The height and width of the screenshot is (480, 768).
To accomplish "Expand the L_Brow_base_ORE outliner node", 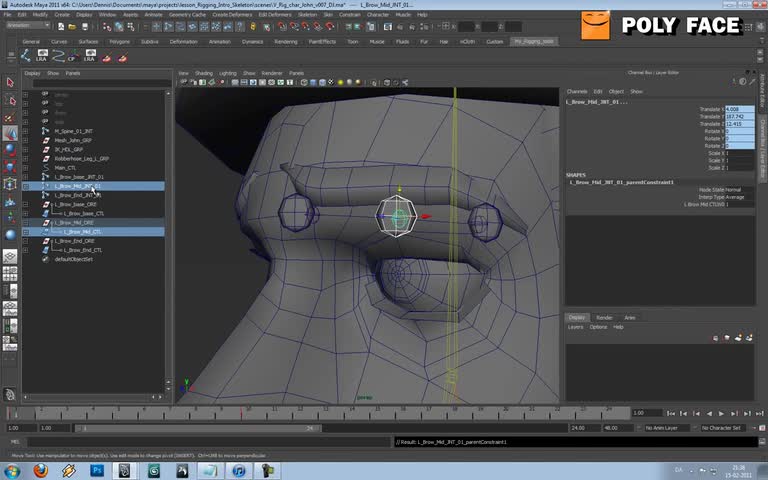I will [x=25, y=204].
